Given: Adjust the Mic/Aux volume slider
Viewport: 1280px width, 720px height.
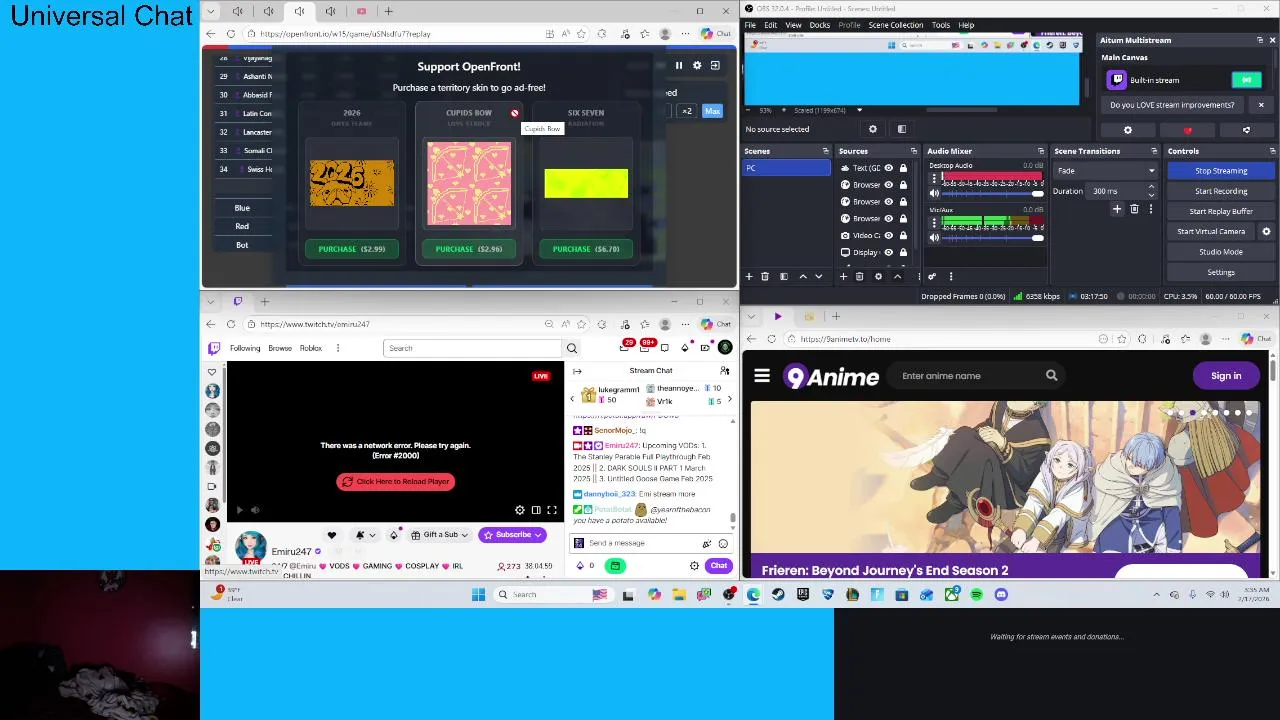Looking at the screenshot, I should pyautogui.click(x=992, y=237).
